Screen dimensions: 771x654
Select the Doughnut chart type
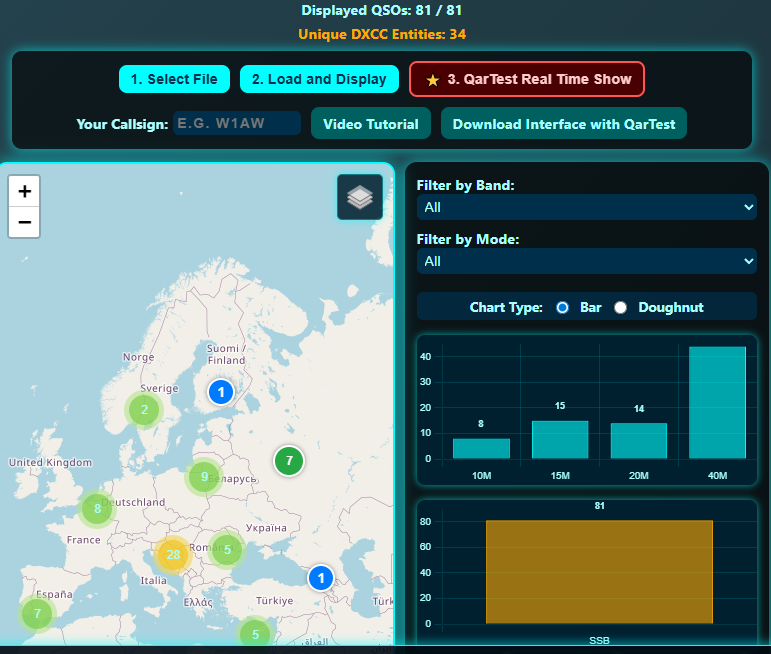pyautogui.click(x=621, y=307)
